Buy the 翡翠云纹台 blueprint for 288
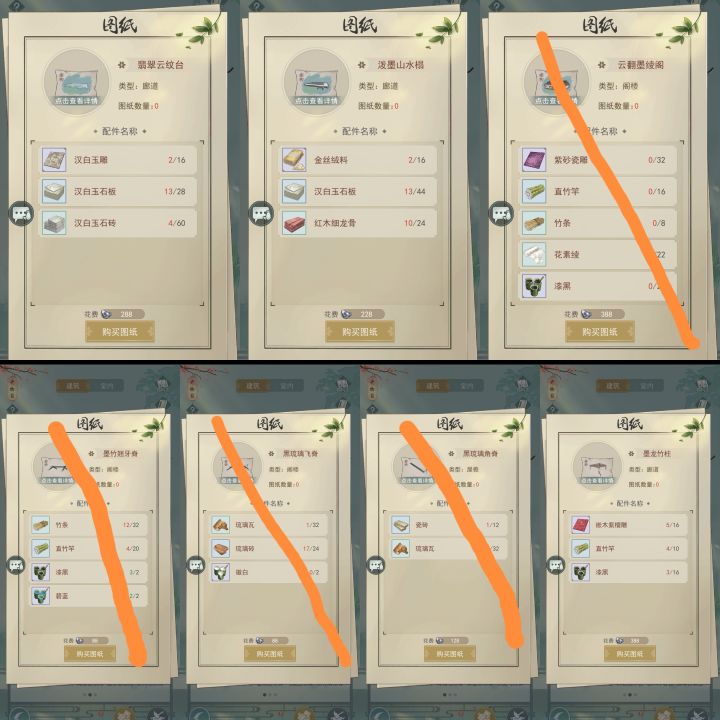720x720 pixels. pyautogui.click(x=120, y=332)
